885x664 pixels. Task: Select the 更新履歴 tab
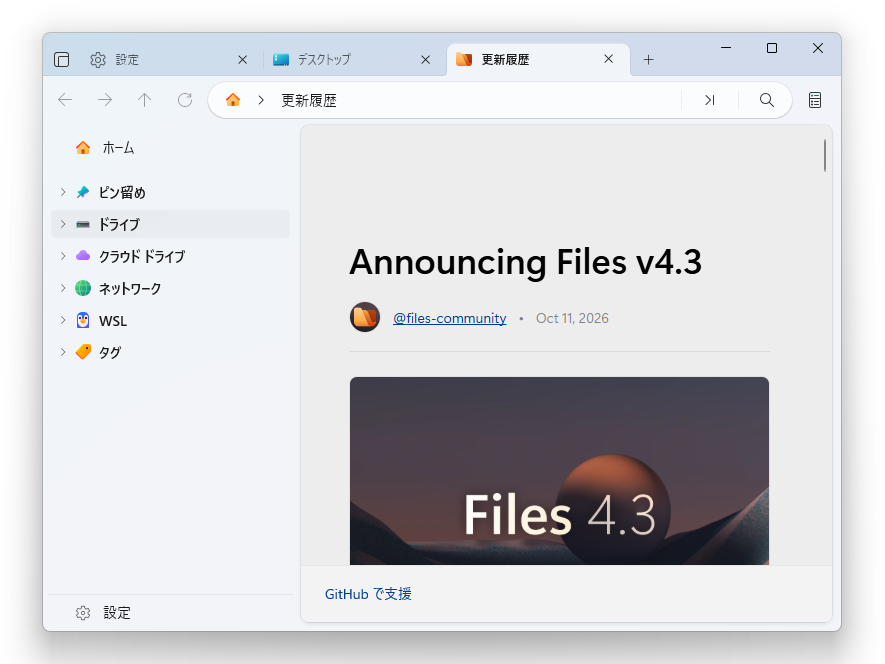538,59
